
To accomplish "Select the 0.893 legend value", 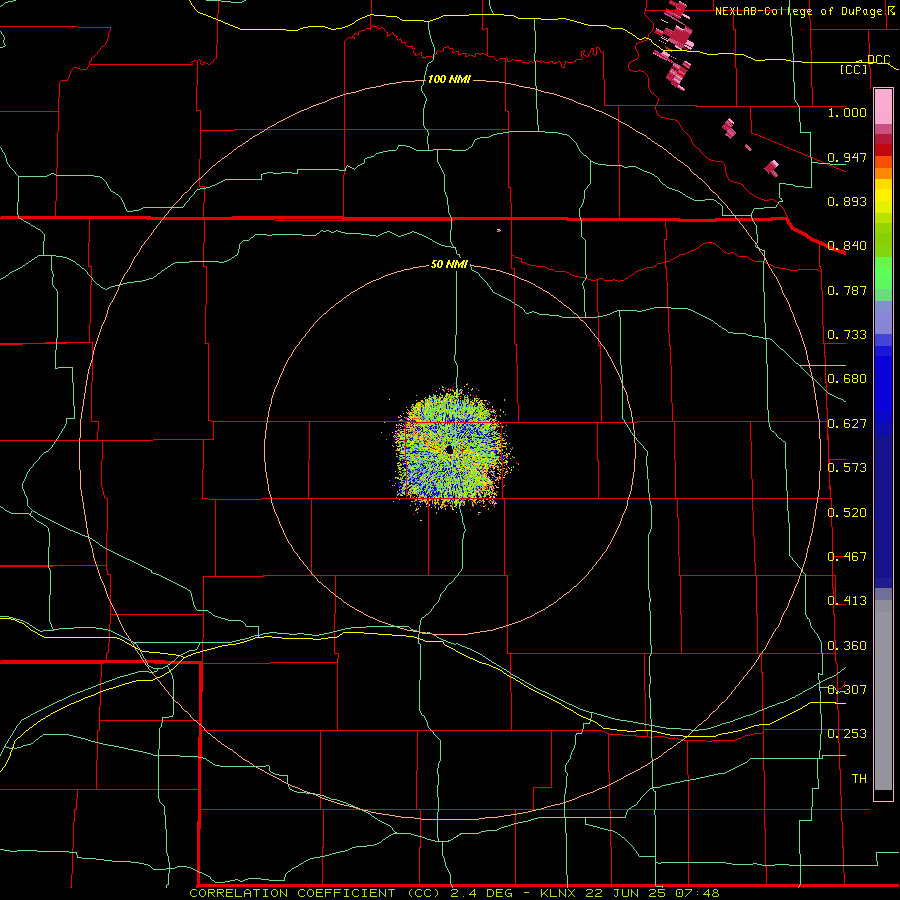I will pos(847,201).
